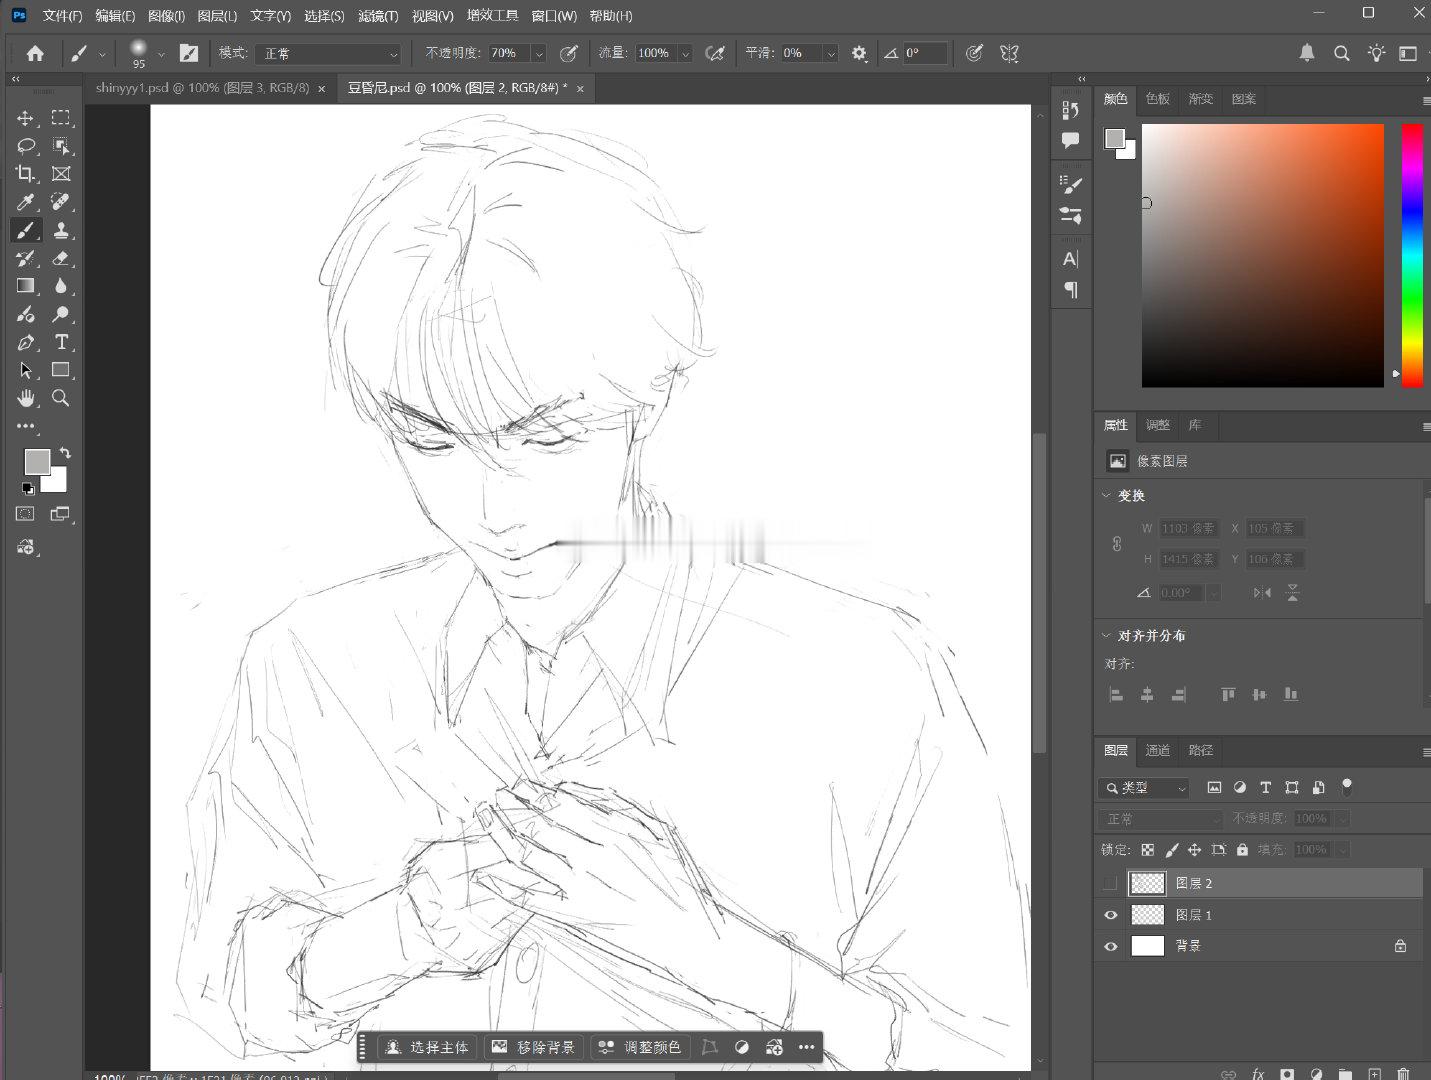This screenshot has height=1080, width=1431.
Task: Collapse the 变换 section
Action: [x=1106, y=495]
